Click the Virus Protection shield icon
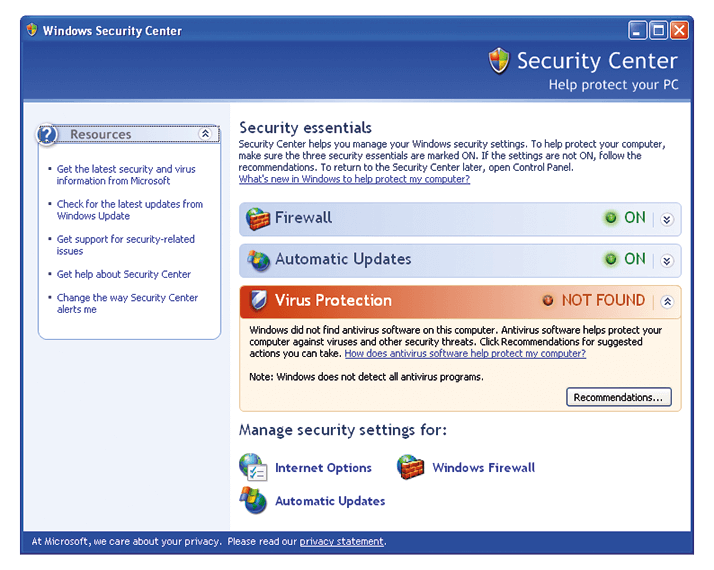Screen dimensions: 714x570 258,301
